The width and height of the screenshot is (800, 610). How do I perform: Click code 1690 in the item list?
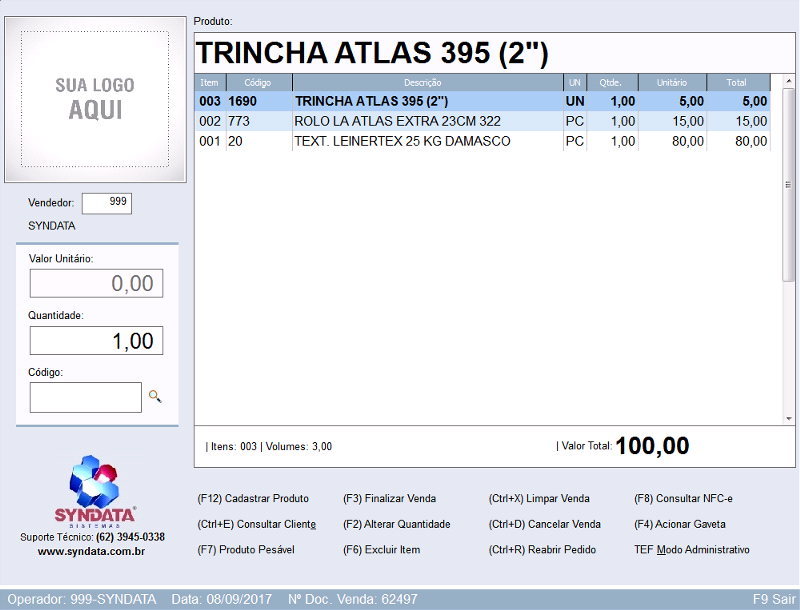pos(242,101)
